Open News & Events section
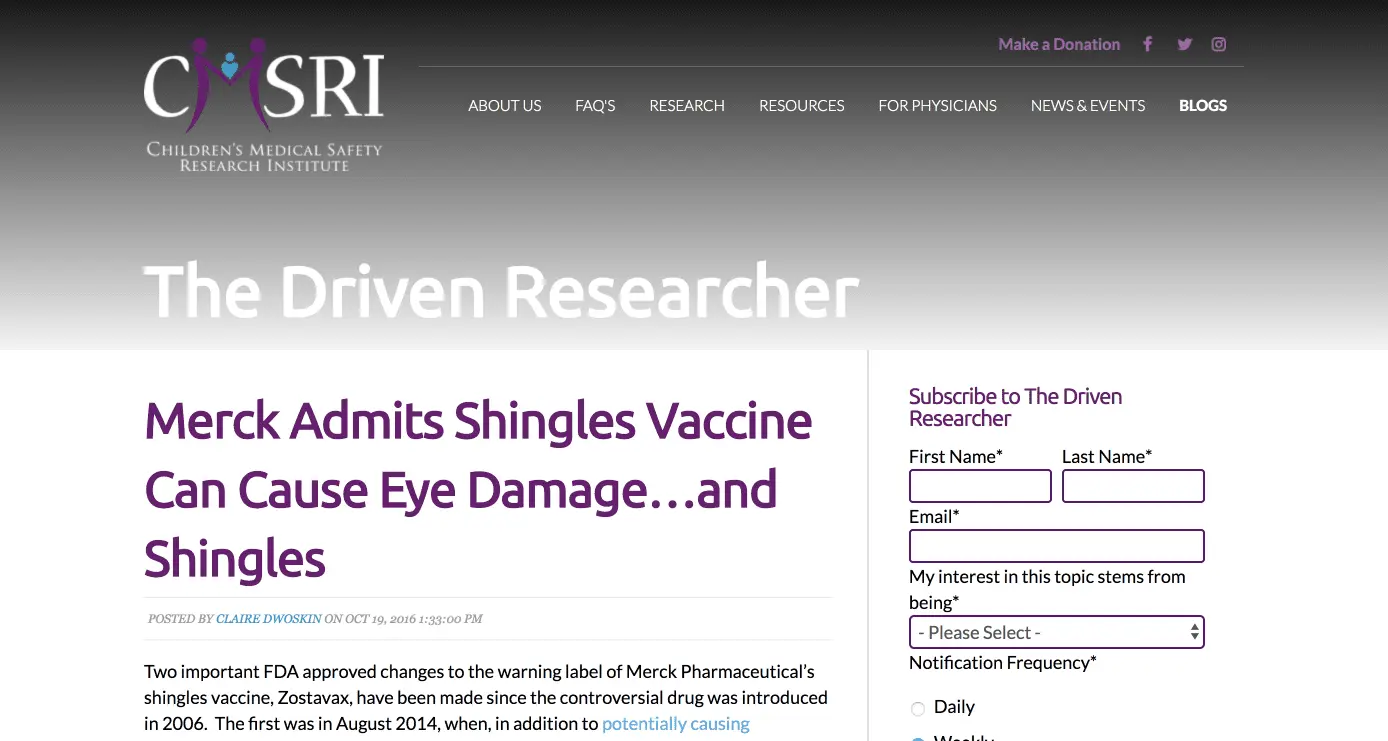 (1088, 105)
